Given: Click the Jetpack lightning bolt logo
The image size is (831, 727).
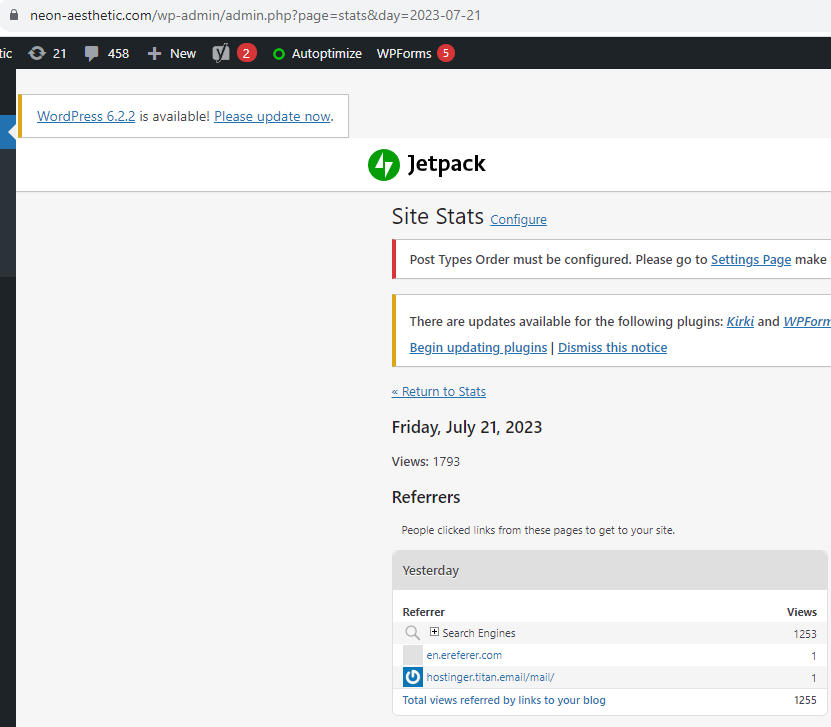Looking at the screenshot, I should coord(384,165).
